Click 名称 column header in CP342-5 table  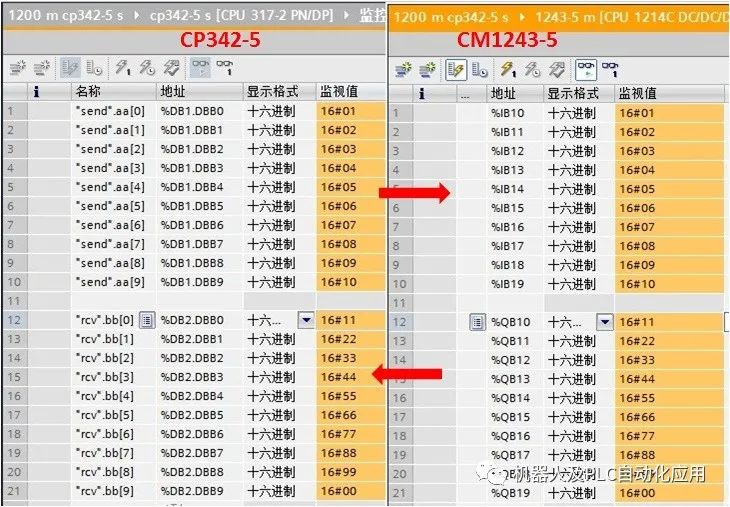tap(114, 92)
